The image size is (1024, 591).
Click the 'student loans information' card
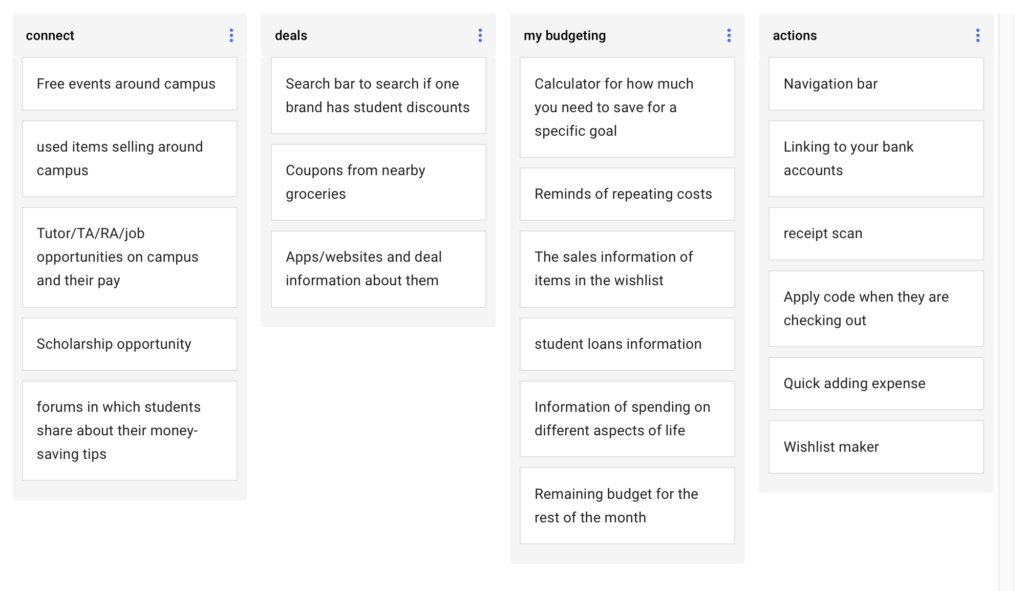click(x=627, y=344)
